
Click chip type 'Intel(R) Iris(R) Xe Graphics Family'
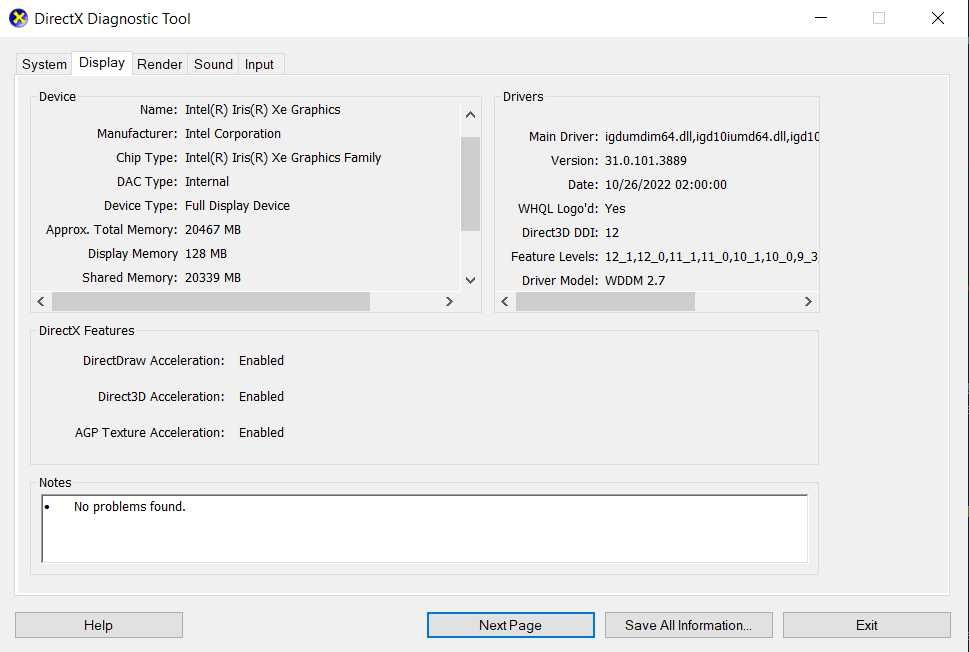click(283, 158)
